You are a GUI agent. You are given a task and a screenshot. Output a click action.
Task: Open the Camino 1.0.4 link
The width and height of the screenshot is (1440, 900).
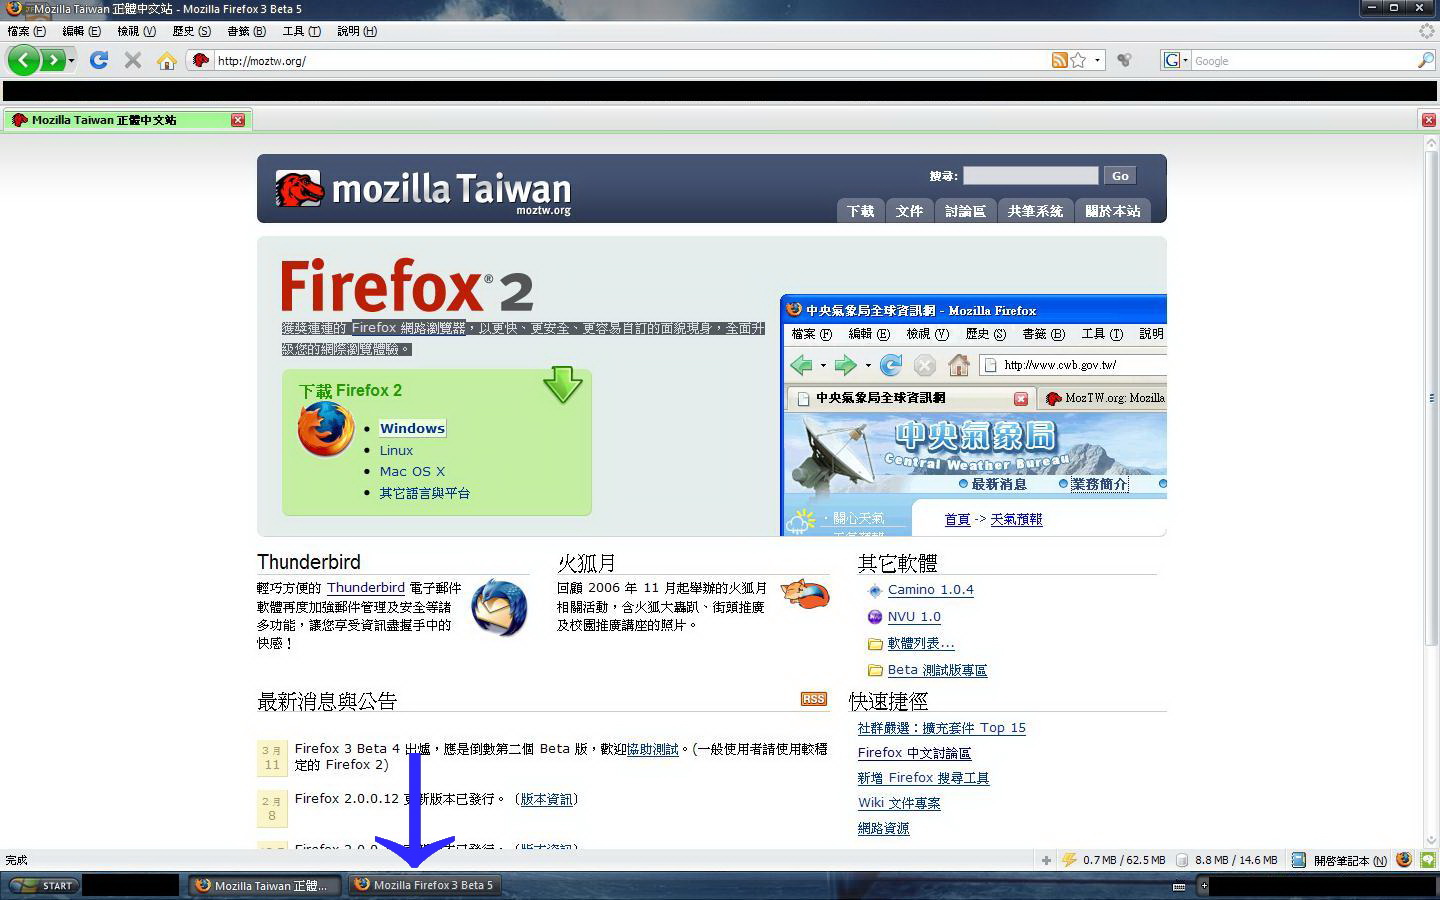[931, 590]
